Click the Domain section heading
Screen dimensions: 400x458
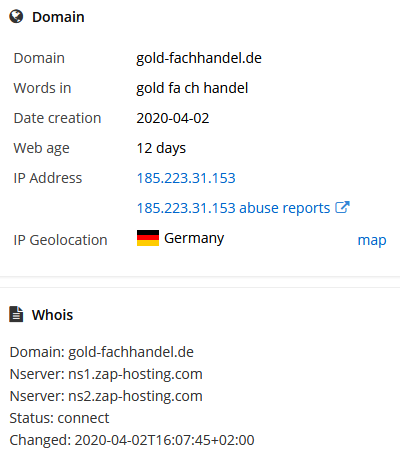[x=58, y=17]
